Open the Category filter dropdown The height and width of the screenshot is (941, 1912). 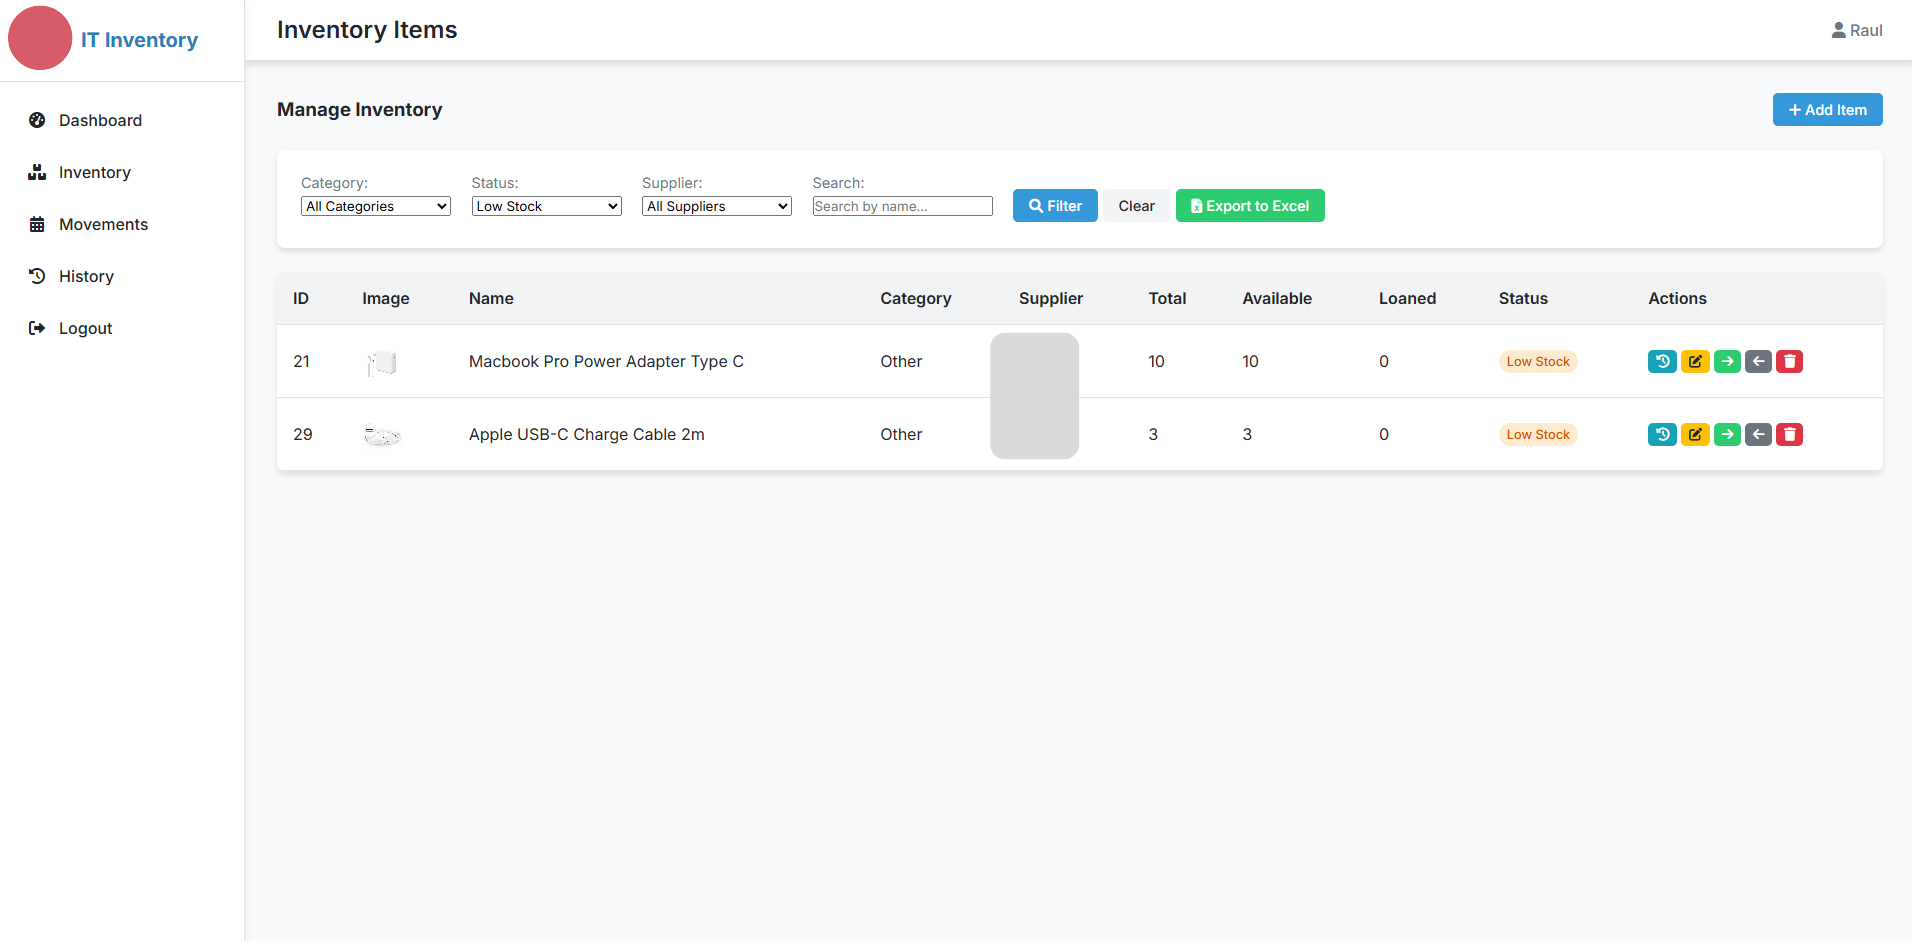[x=376, y=206]
